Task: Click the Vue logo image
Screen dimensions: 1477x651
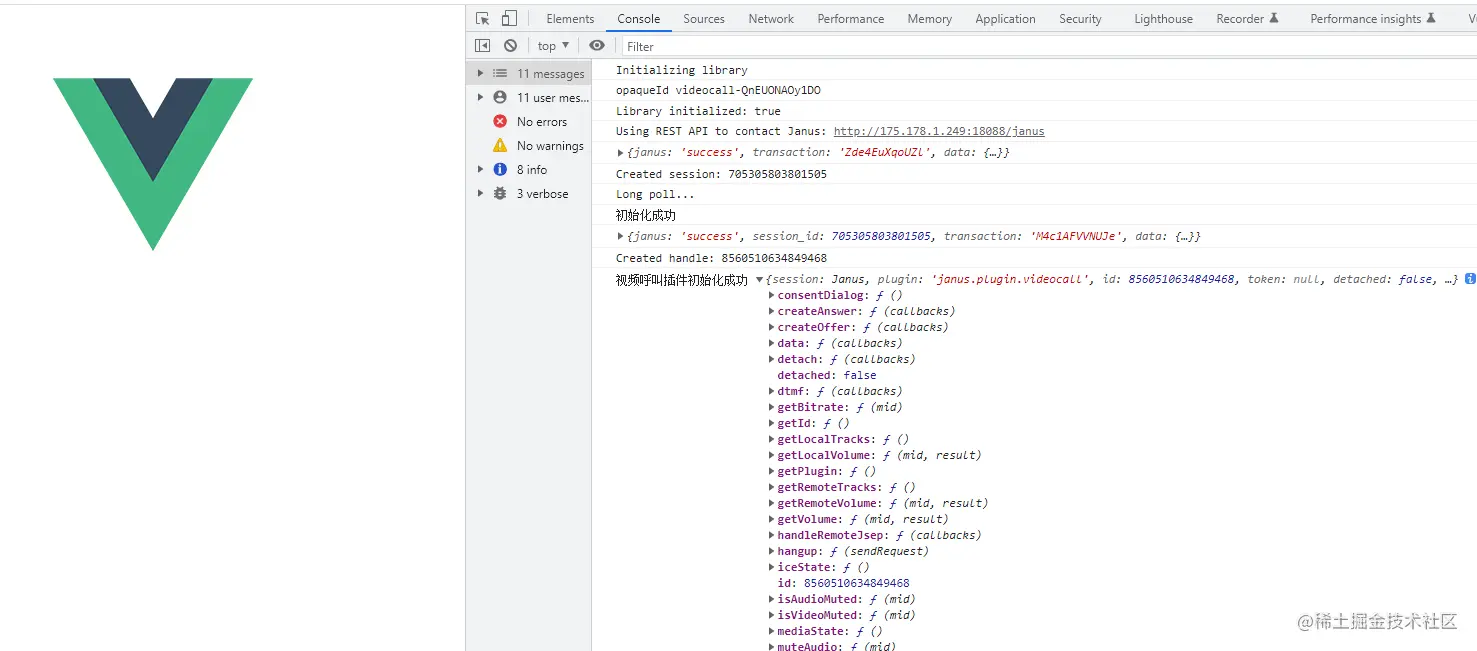Action: pos(153,164)
